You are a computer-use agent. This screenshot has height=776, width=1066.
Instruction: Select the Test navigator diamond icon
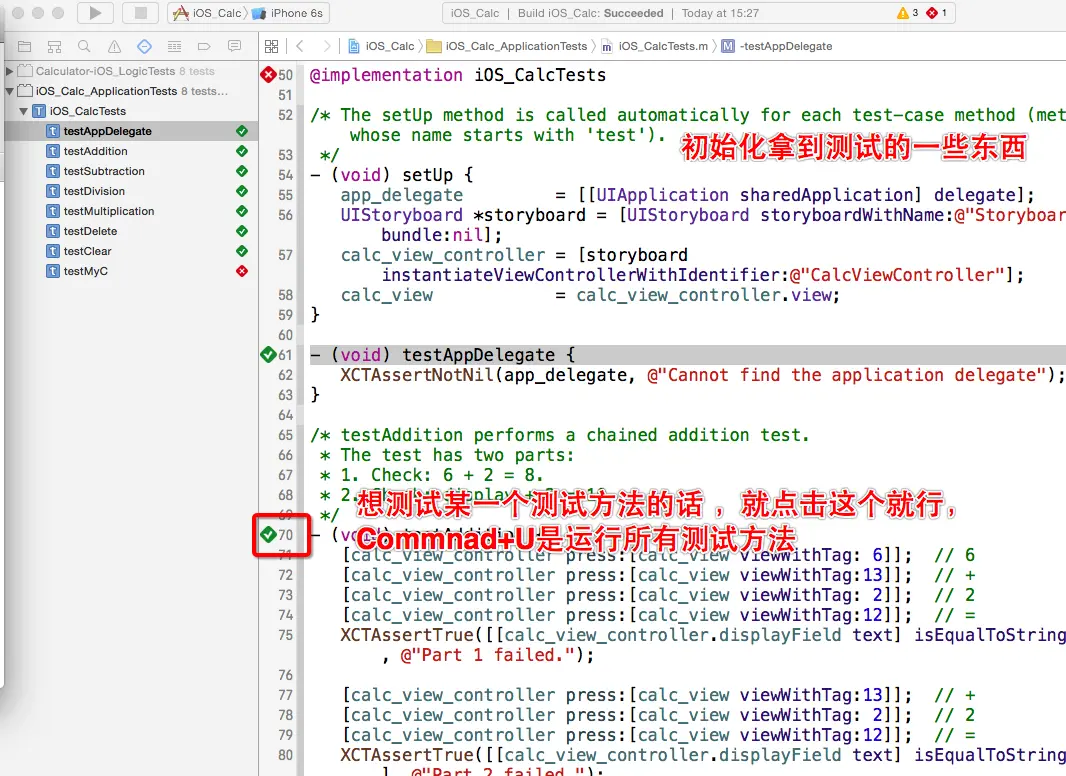144,46
